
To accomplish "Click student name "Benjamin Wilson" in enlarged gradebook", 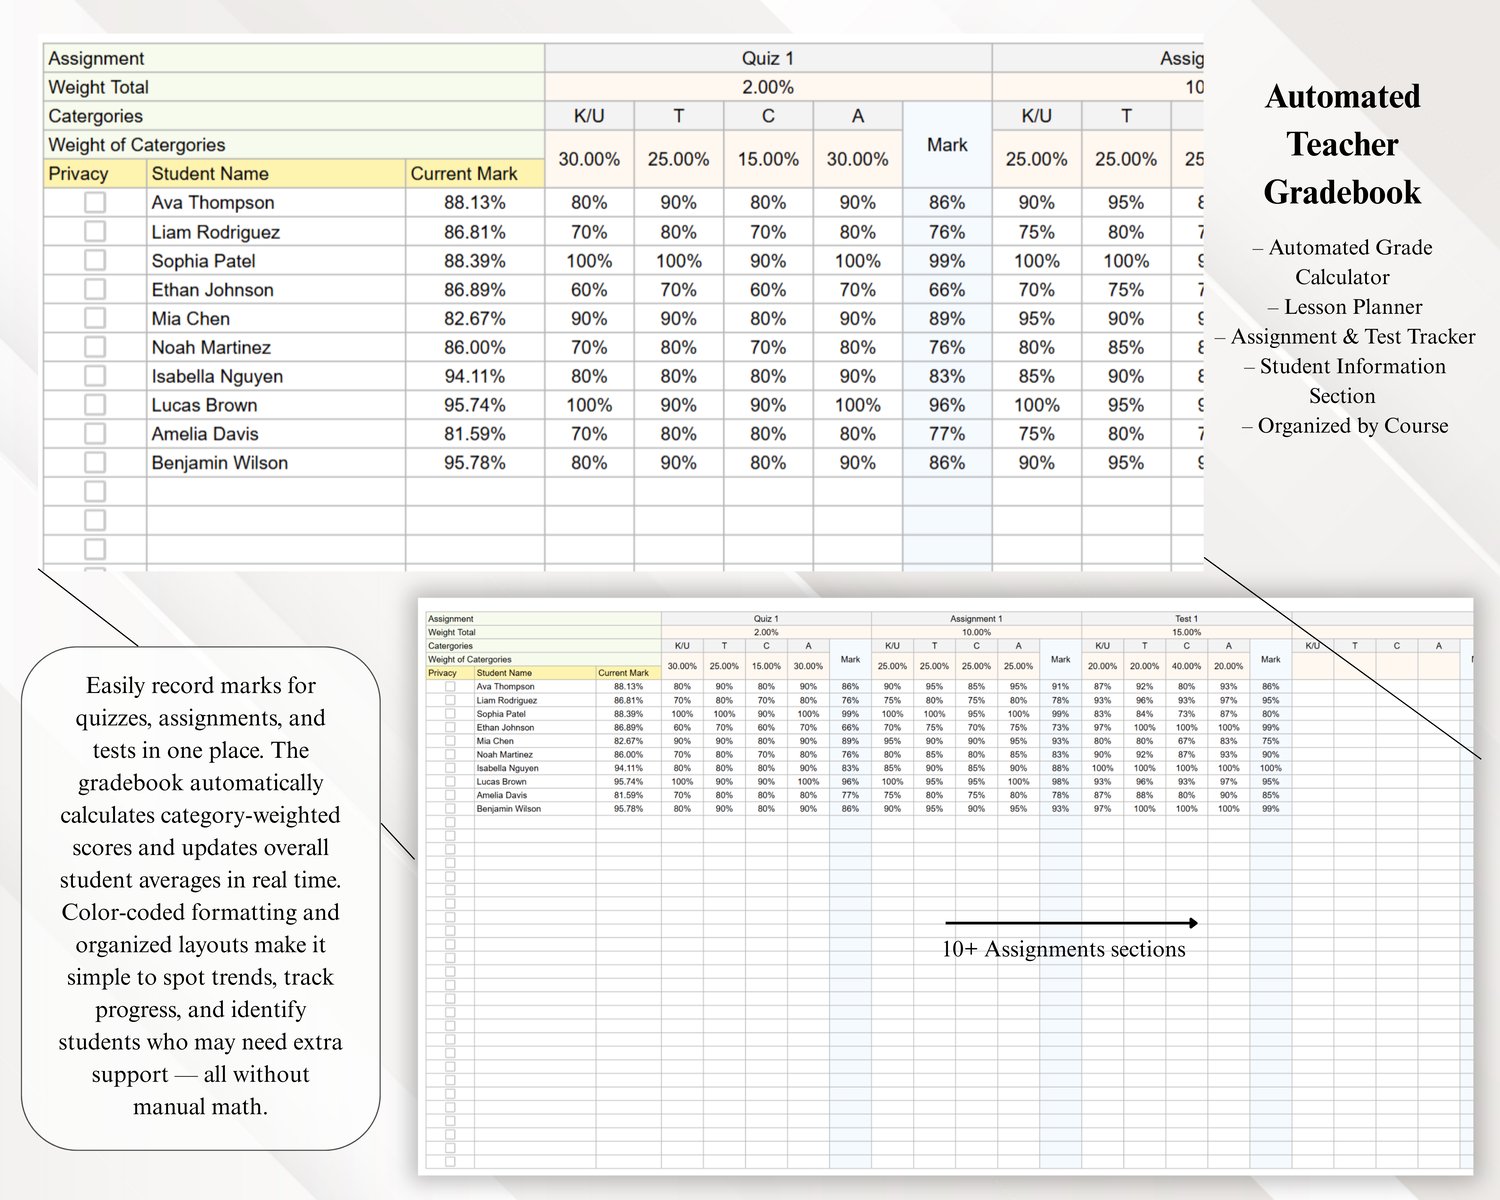I will point(220,463).
